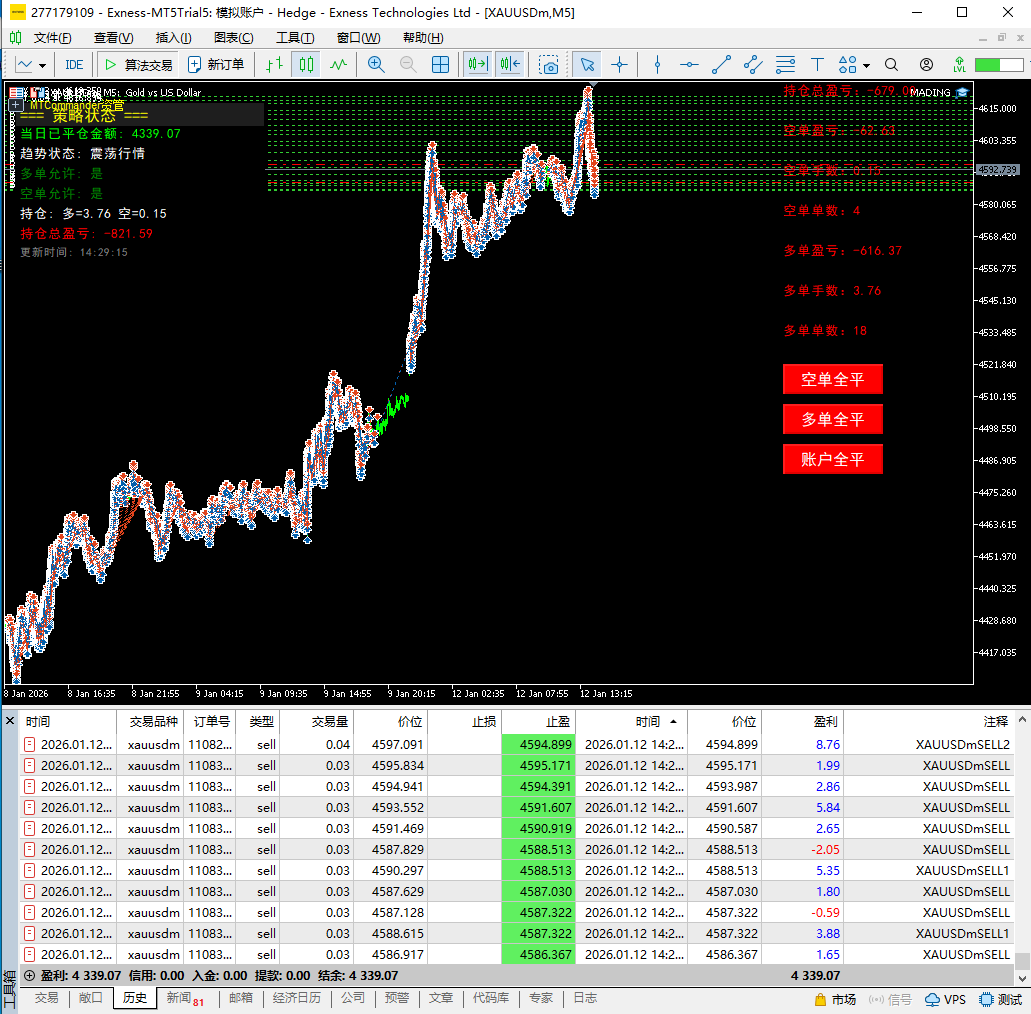Open the LVL VPS signal icon

point(959,64)
